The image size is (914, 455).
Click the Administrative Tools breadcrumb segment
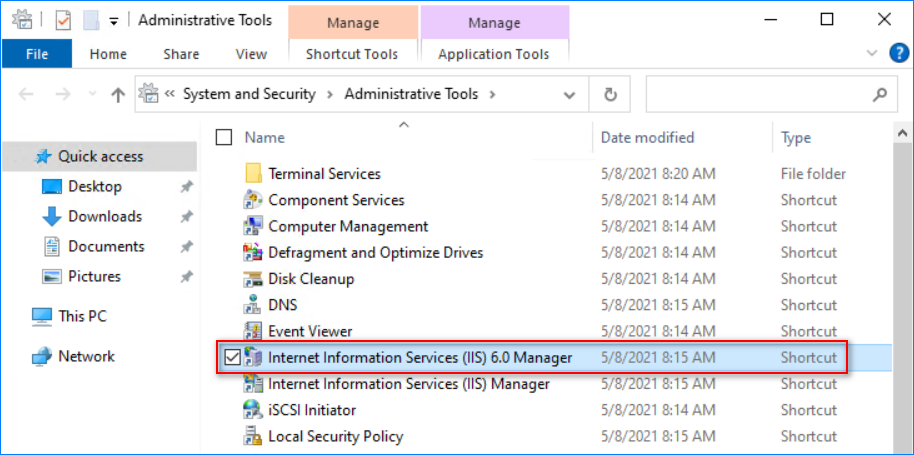[x=411, y=94]
